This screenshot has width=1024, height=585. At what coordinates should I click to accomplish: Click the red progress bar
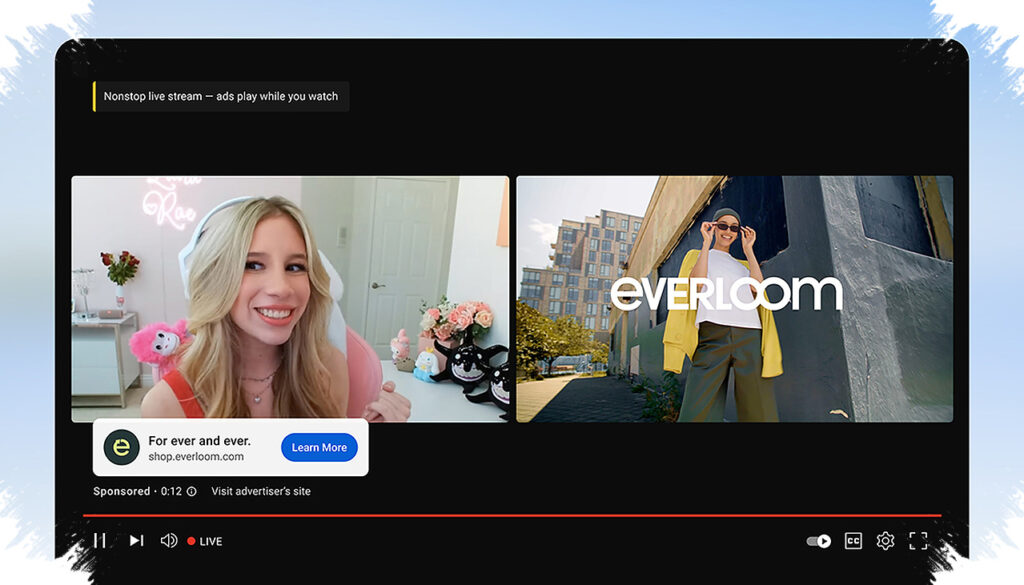click(512, 516)
